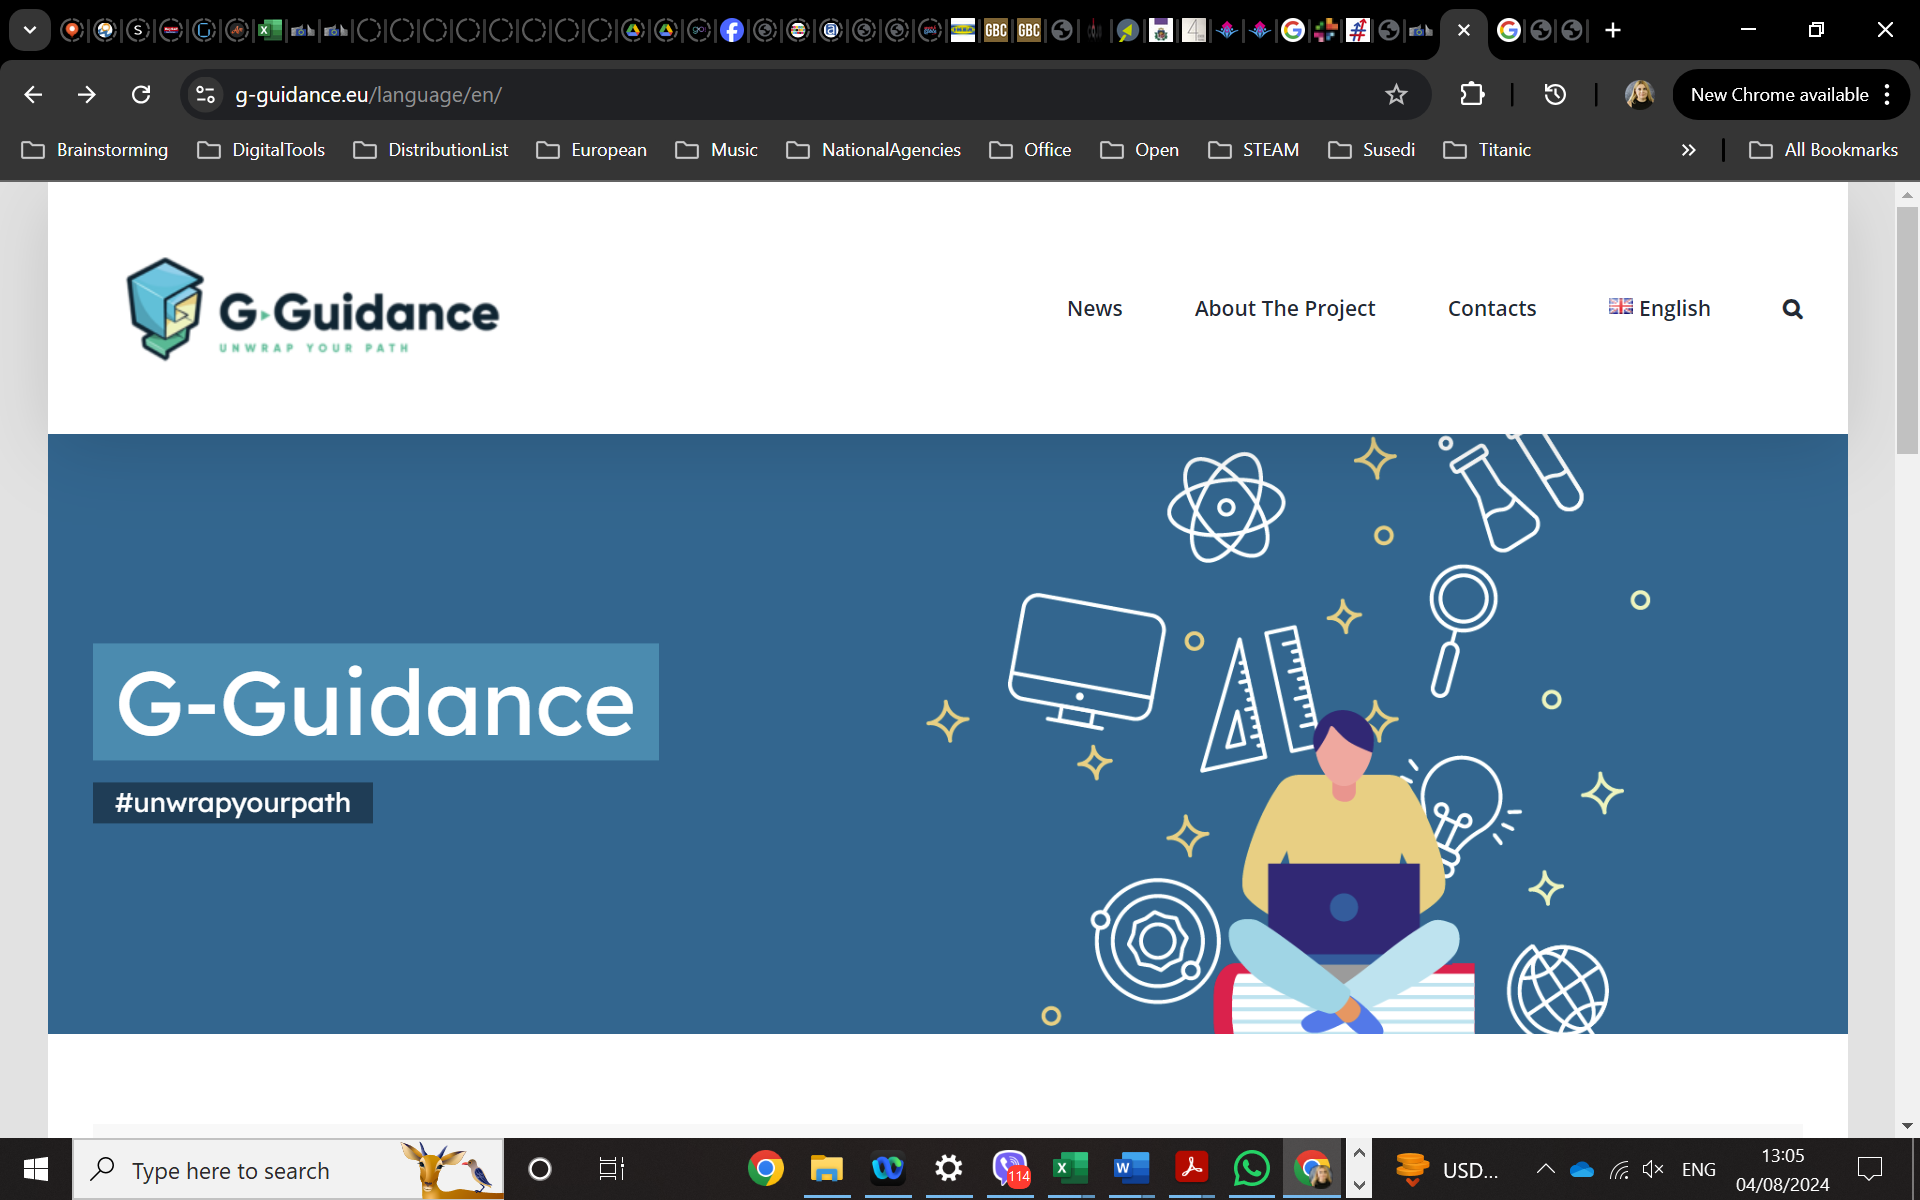Open a new browser tab with plus
The width and height of the screenshot is (1920, 1200).
pos(1613,30)
